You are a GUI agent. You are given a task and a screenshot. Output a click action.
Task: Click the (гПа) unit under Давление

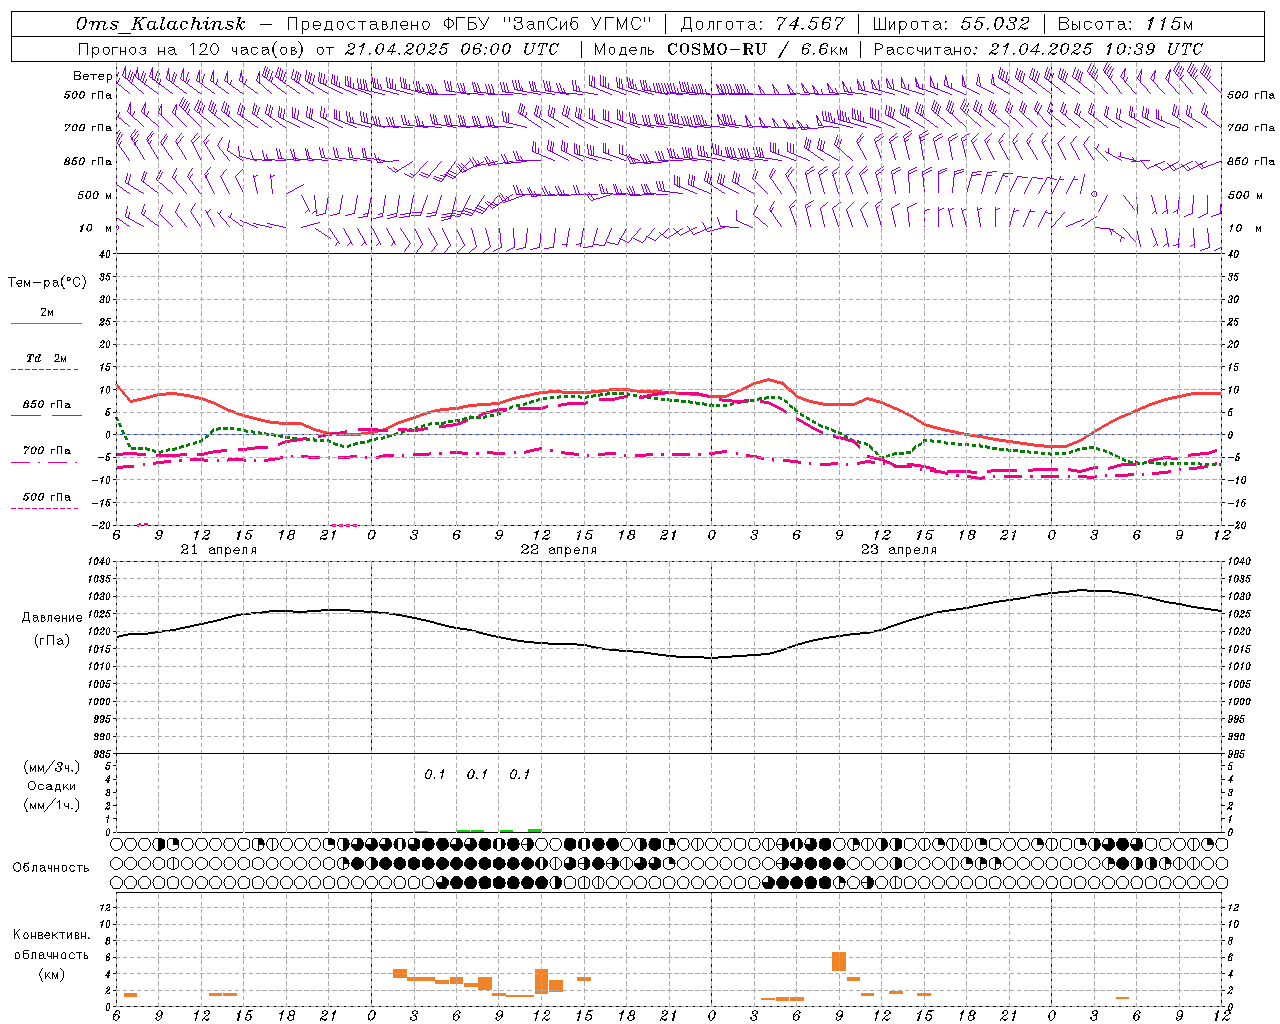pos(52,640)
